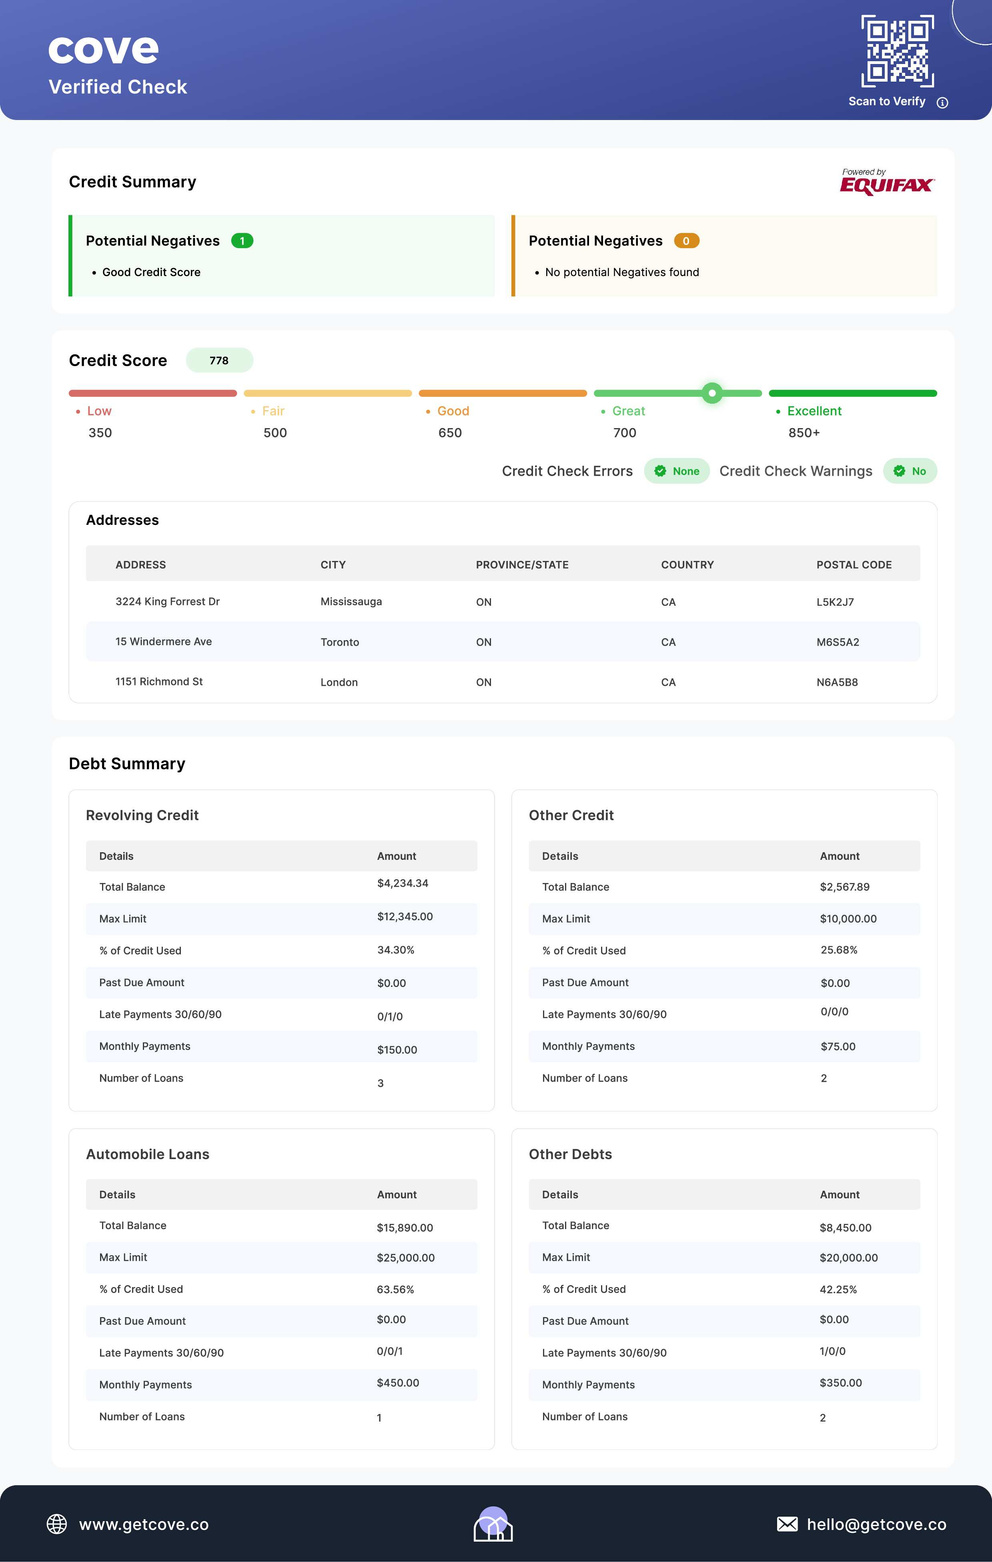This screenshot has width=992, height=1562.
Task: Select the ADDRESS column header
Action: 141,565
